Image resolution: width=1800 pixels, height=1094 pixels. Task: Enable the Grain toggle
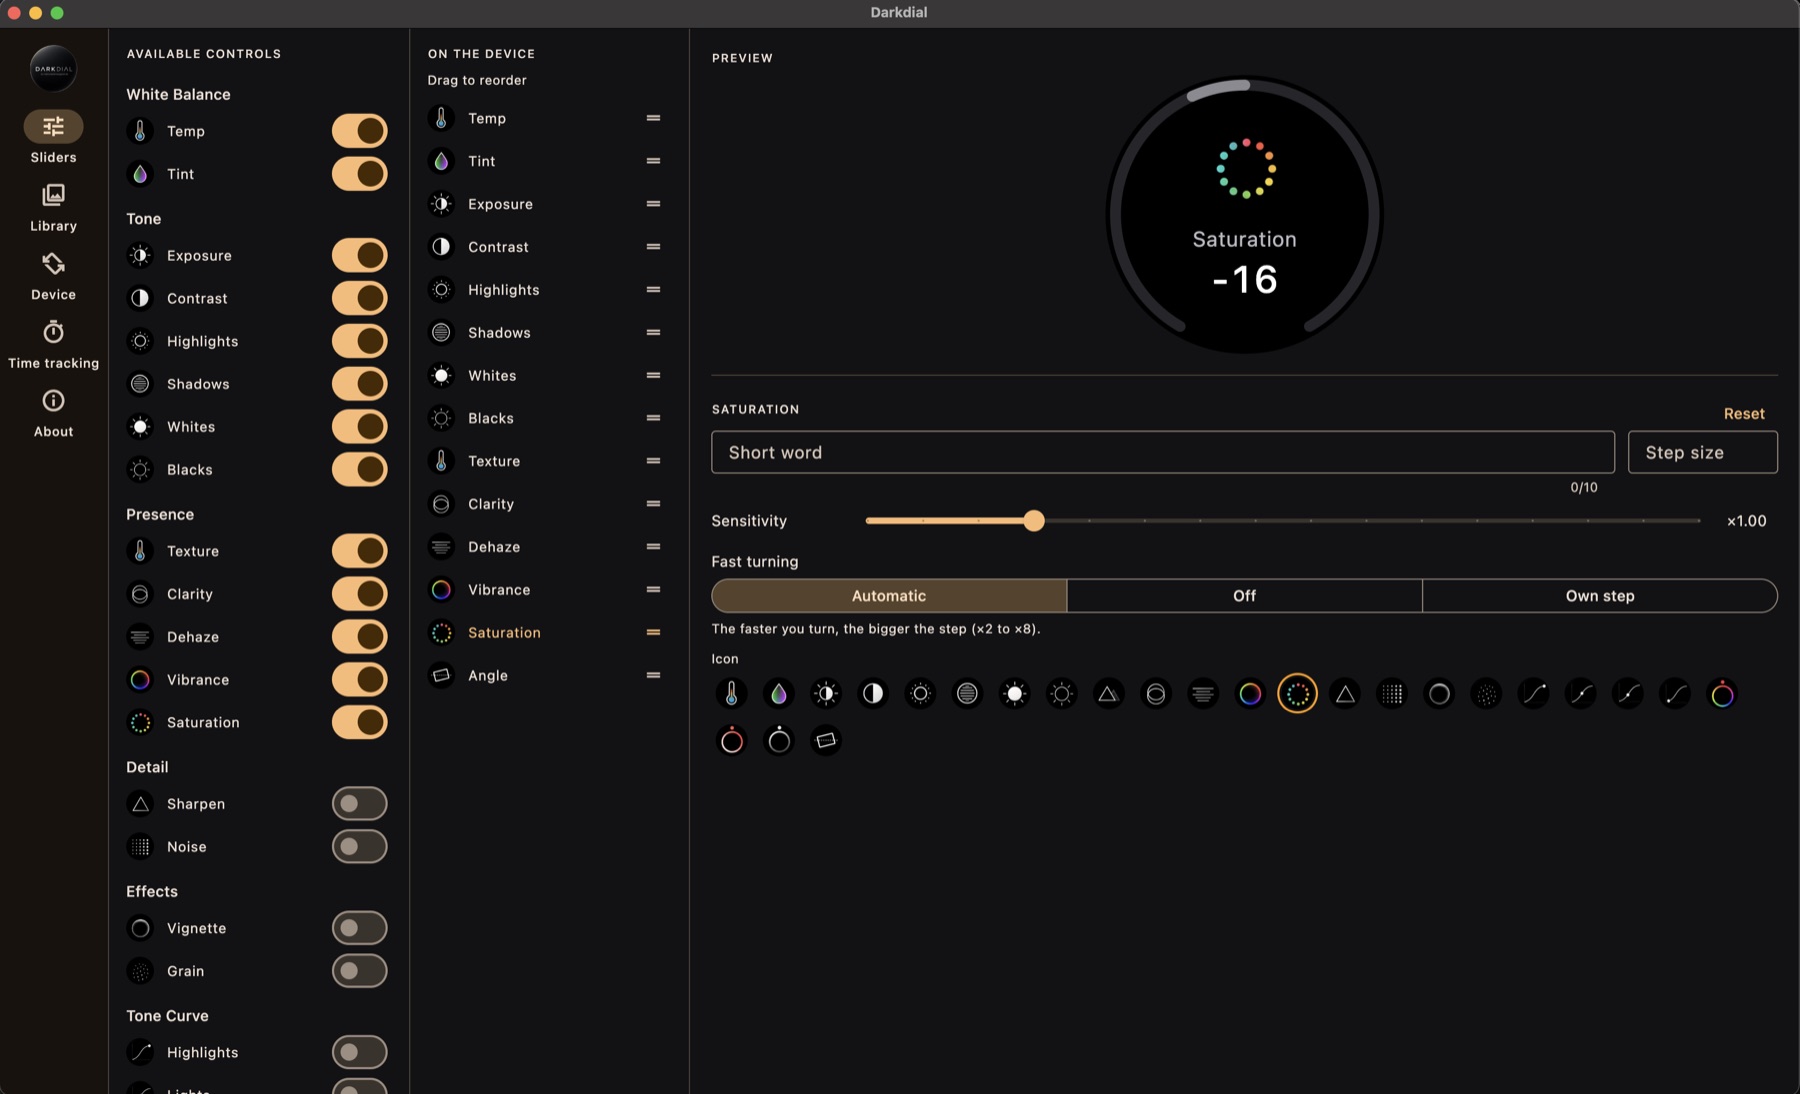click(x=360, y=971)
